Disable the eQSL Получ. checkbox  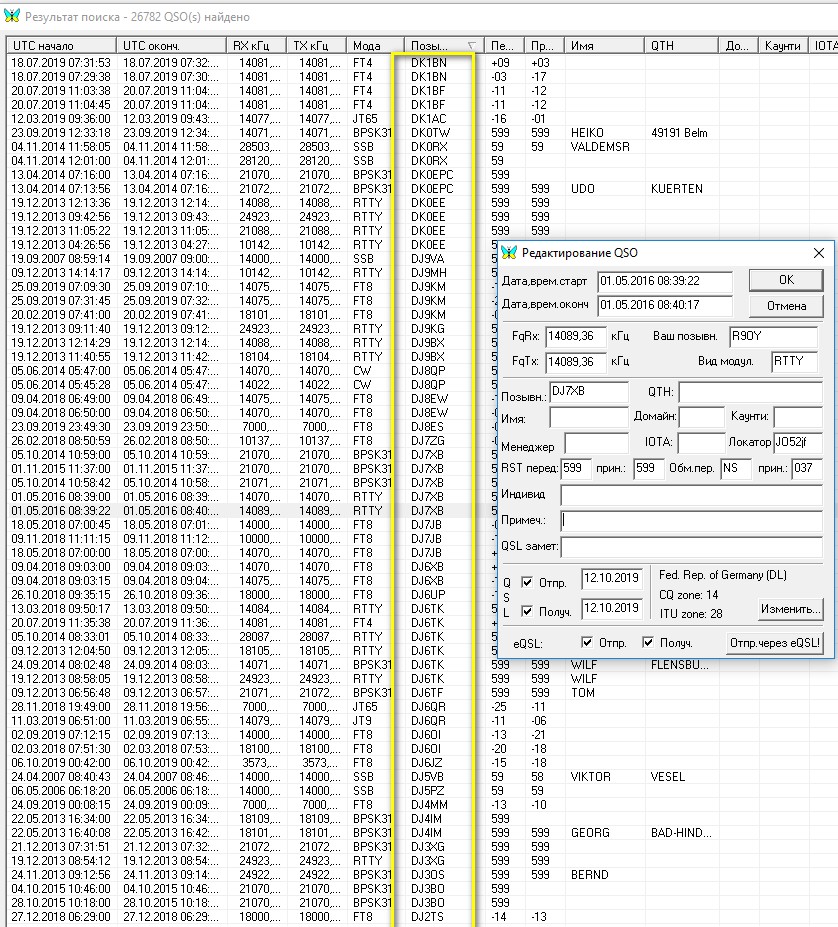pos(648,642)
